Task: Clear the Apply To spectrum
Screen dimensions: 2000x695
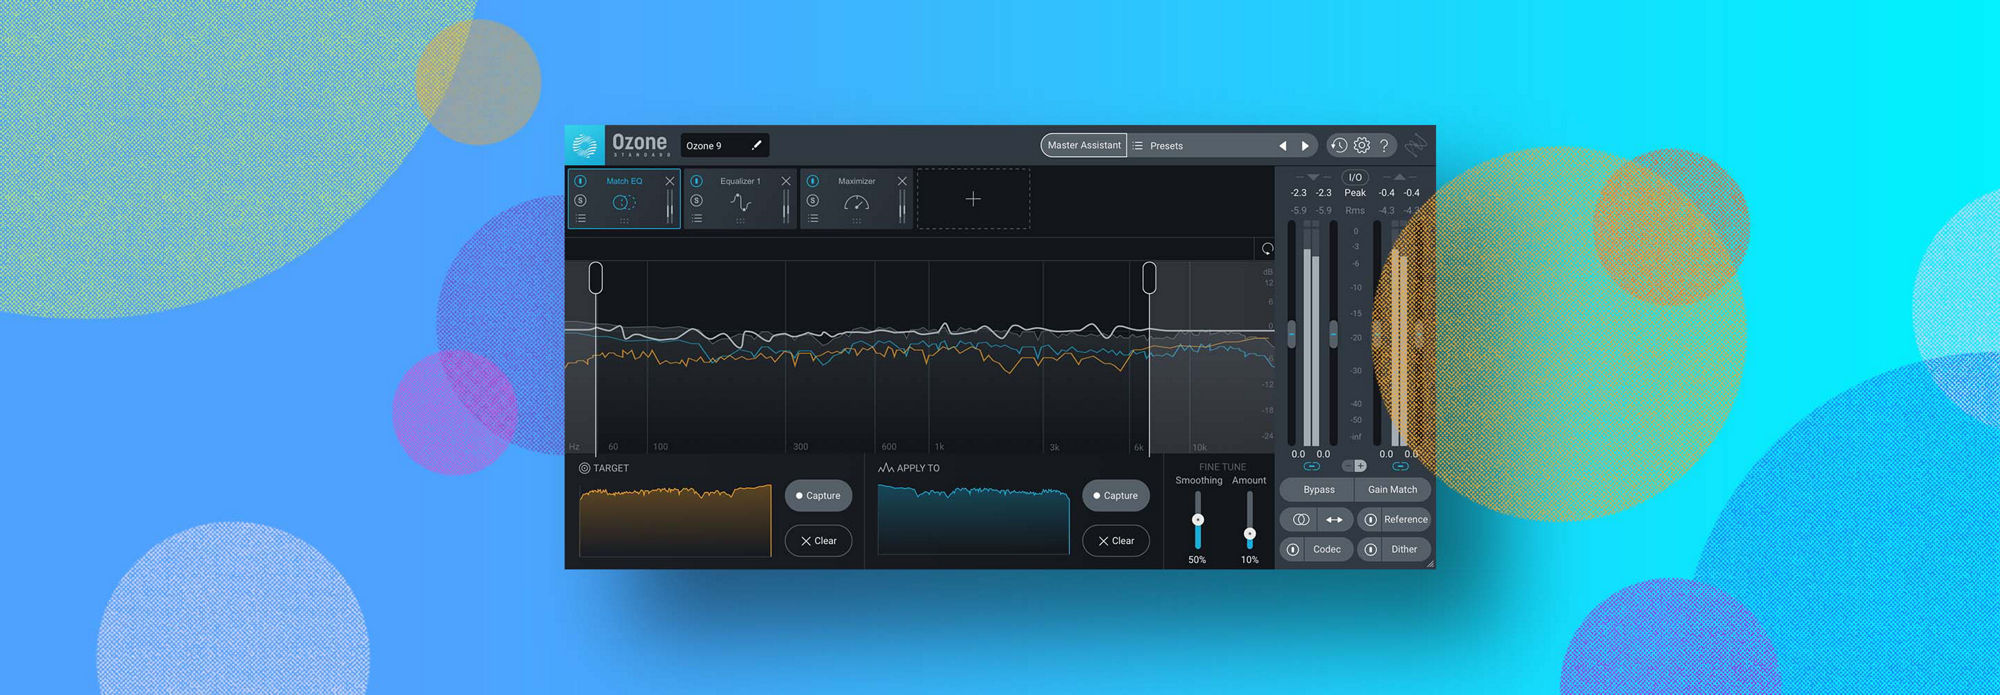Action: point(1116,541)
